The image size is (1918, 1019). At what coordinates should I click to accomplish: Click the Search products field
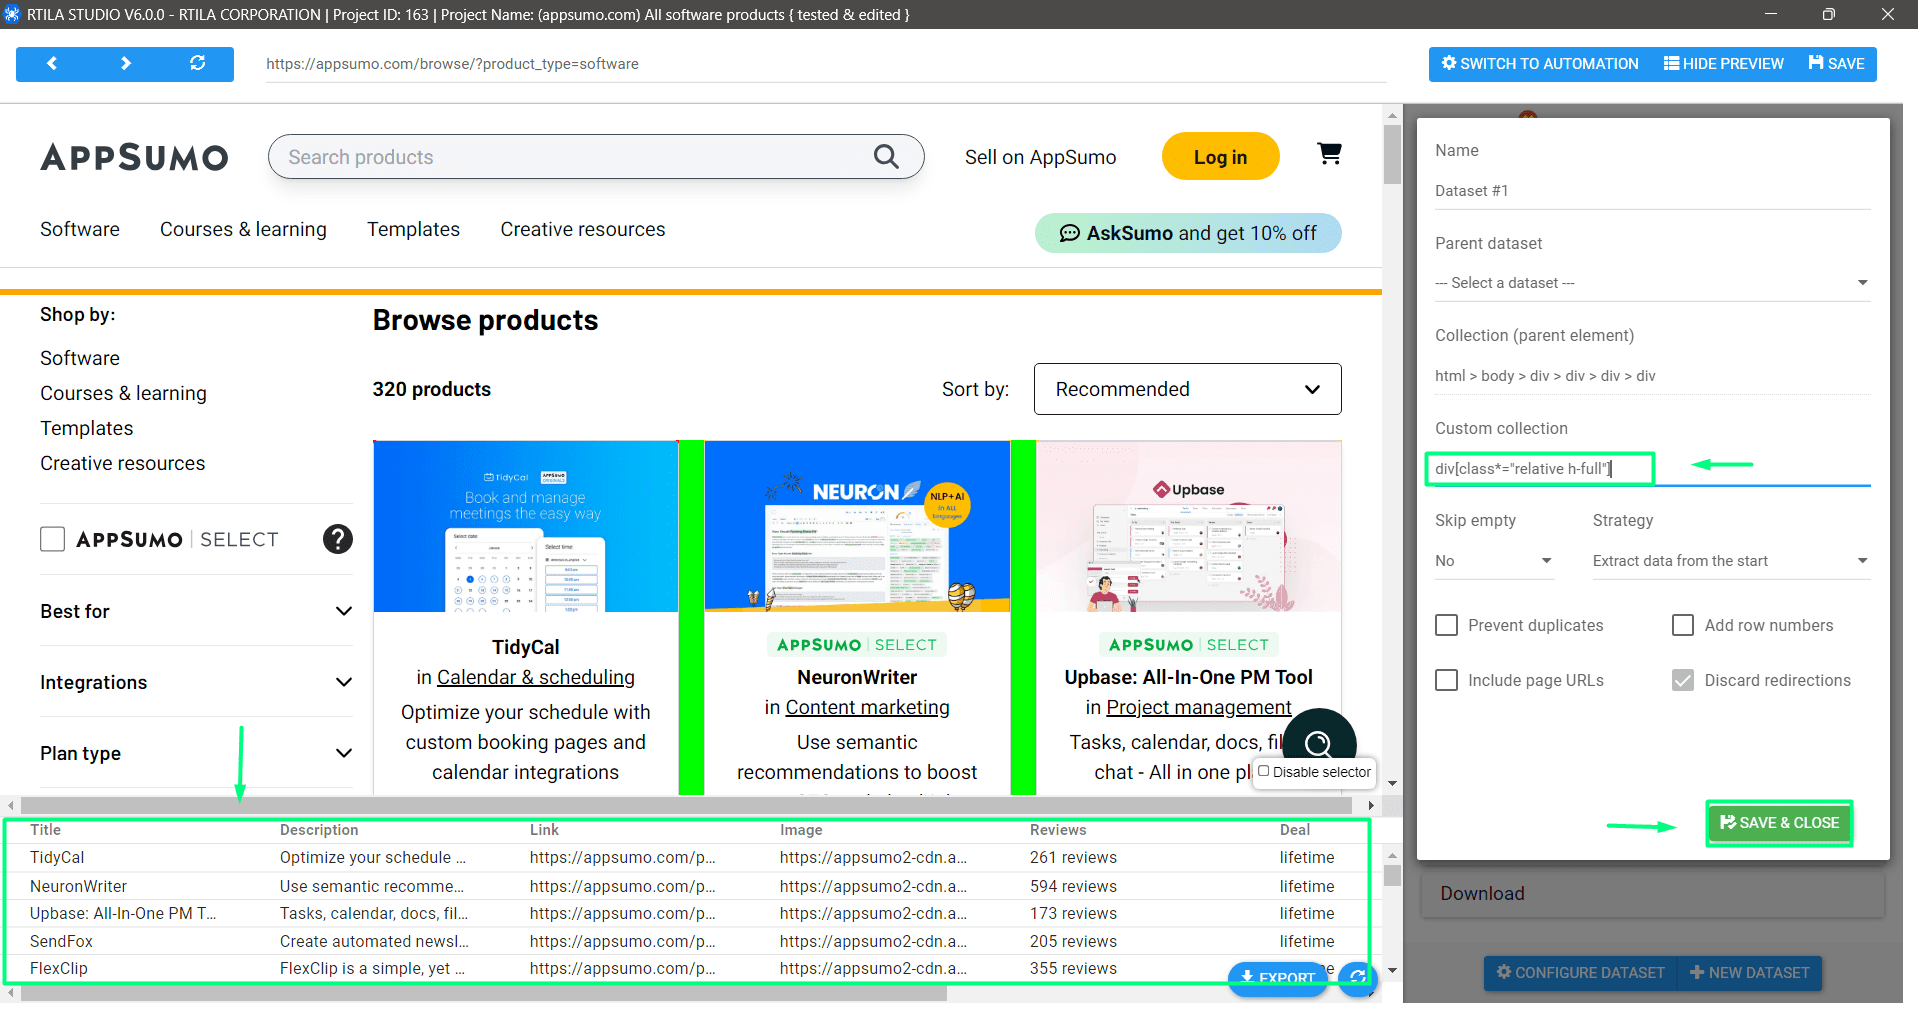tap(596, 157)
